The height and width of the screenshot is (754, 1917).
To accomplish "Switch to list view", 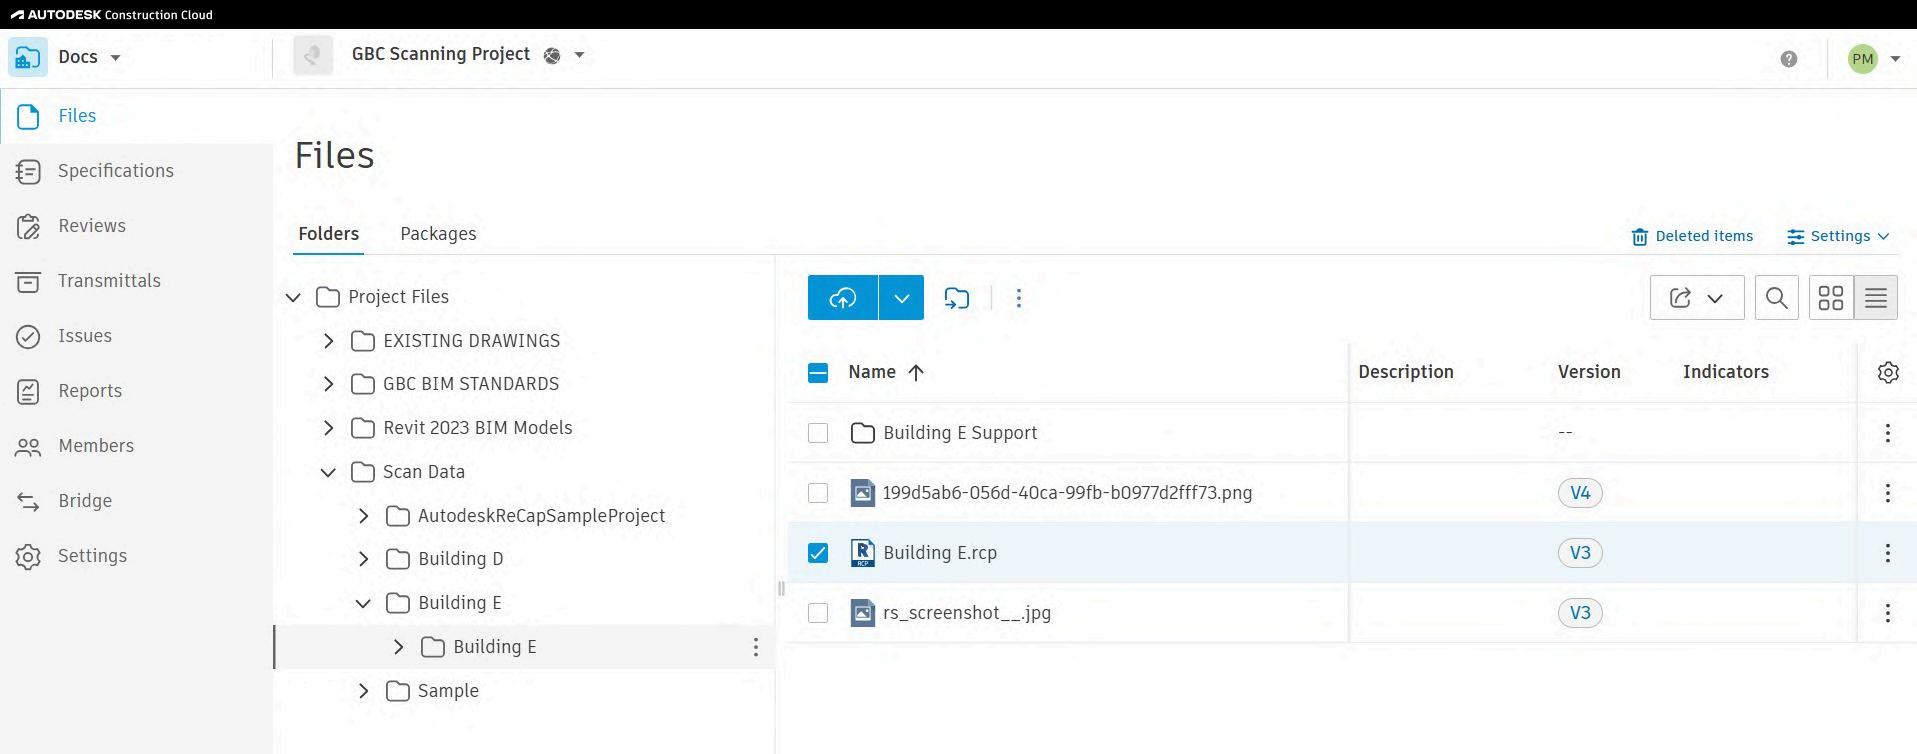I will [x=1876, y=298].
